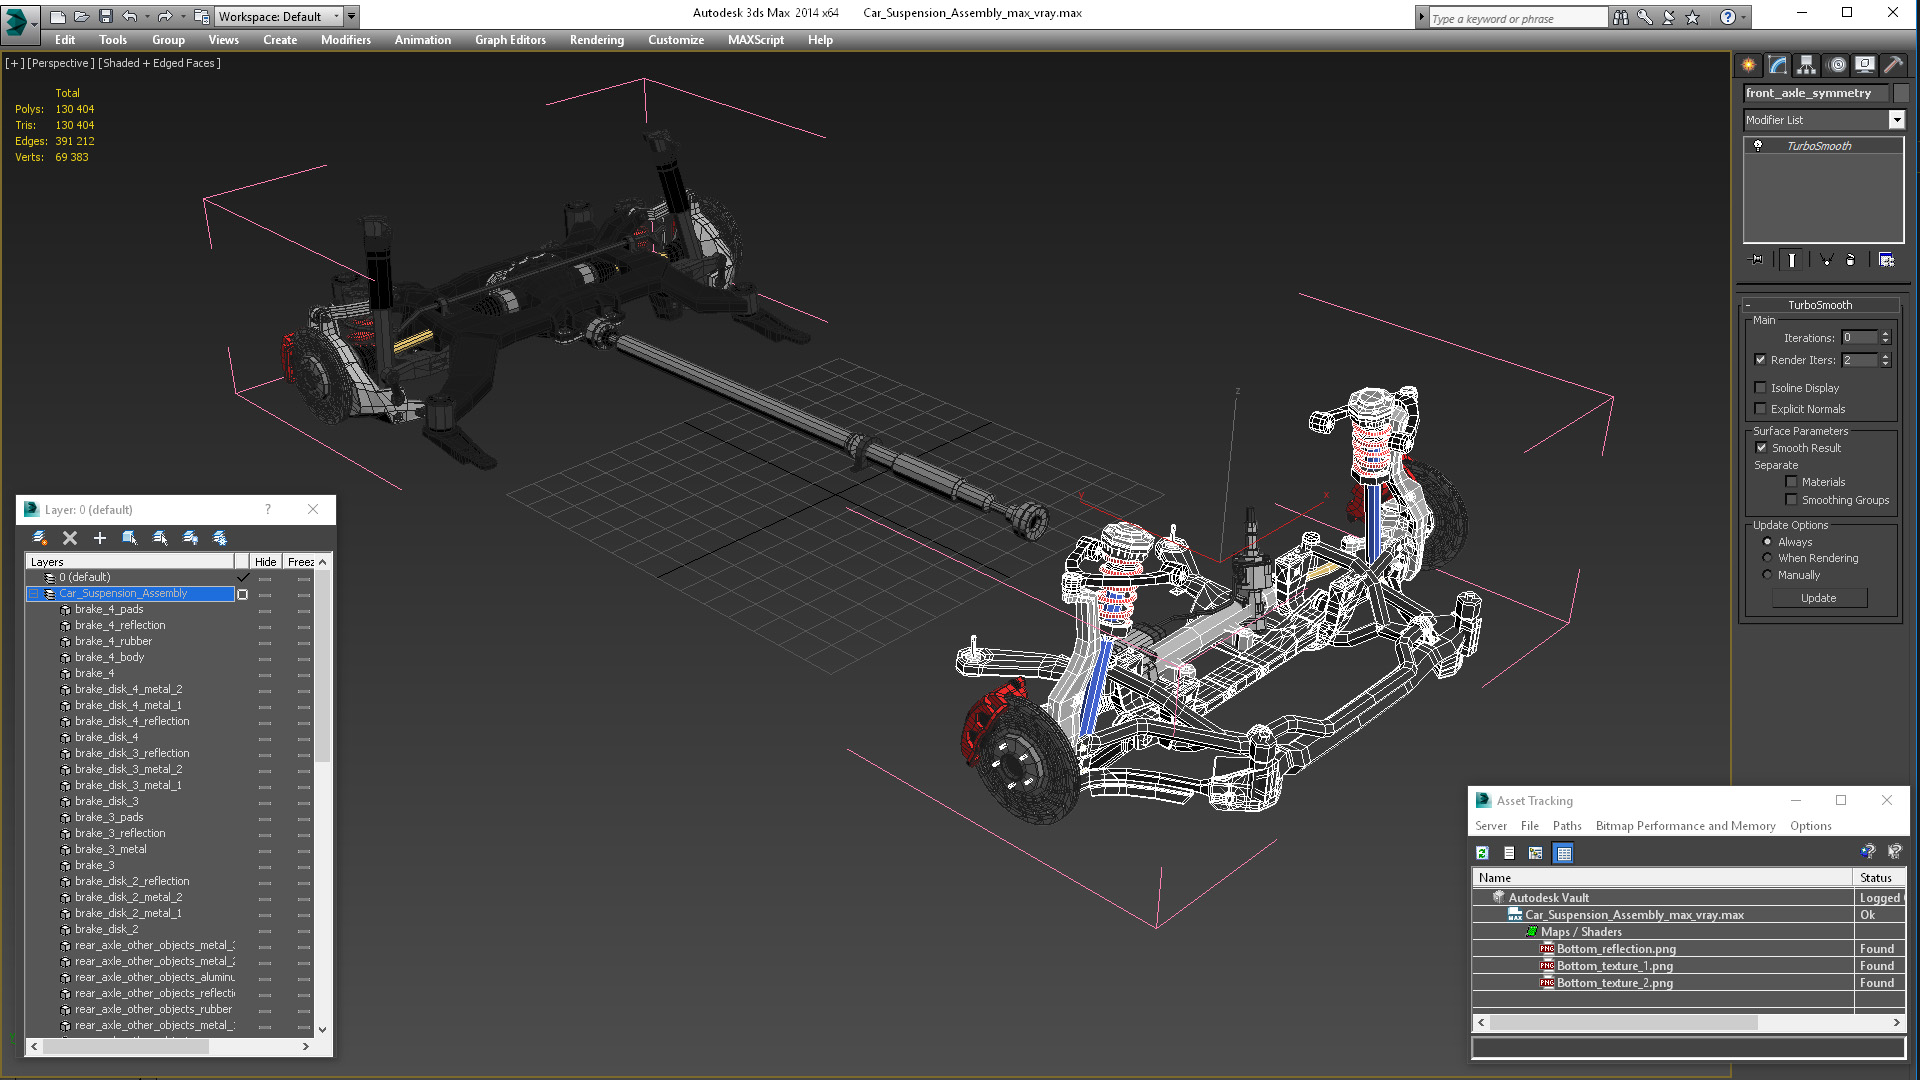Open the Hierarchy command panel tab
Viewport: 1920px width, 1080px height.
tap(1806, 65)
